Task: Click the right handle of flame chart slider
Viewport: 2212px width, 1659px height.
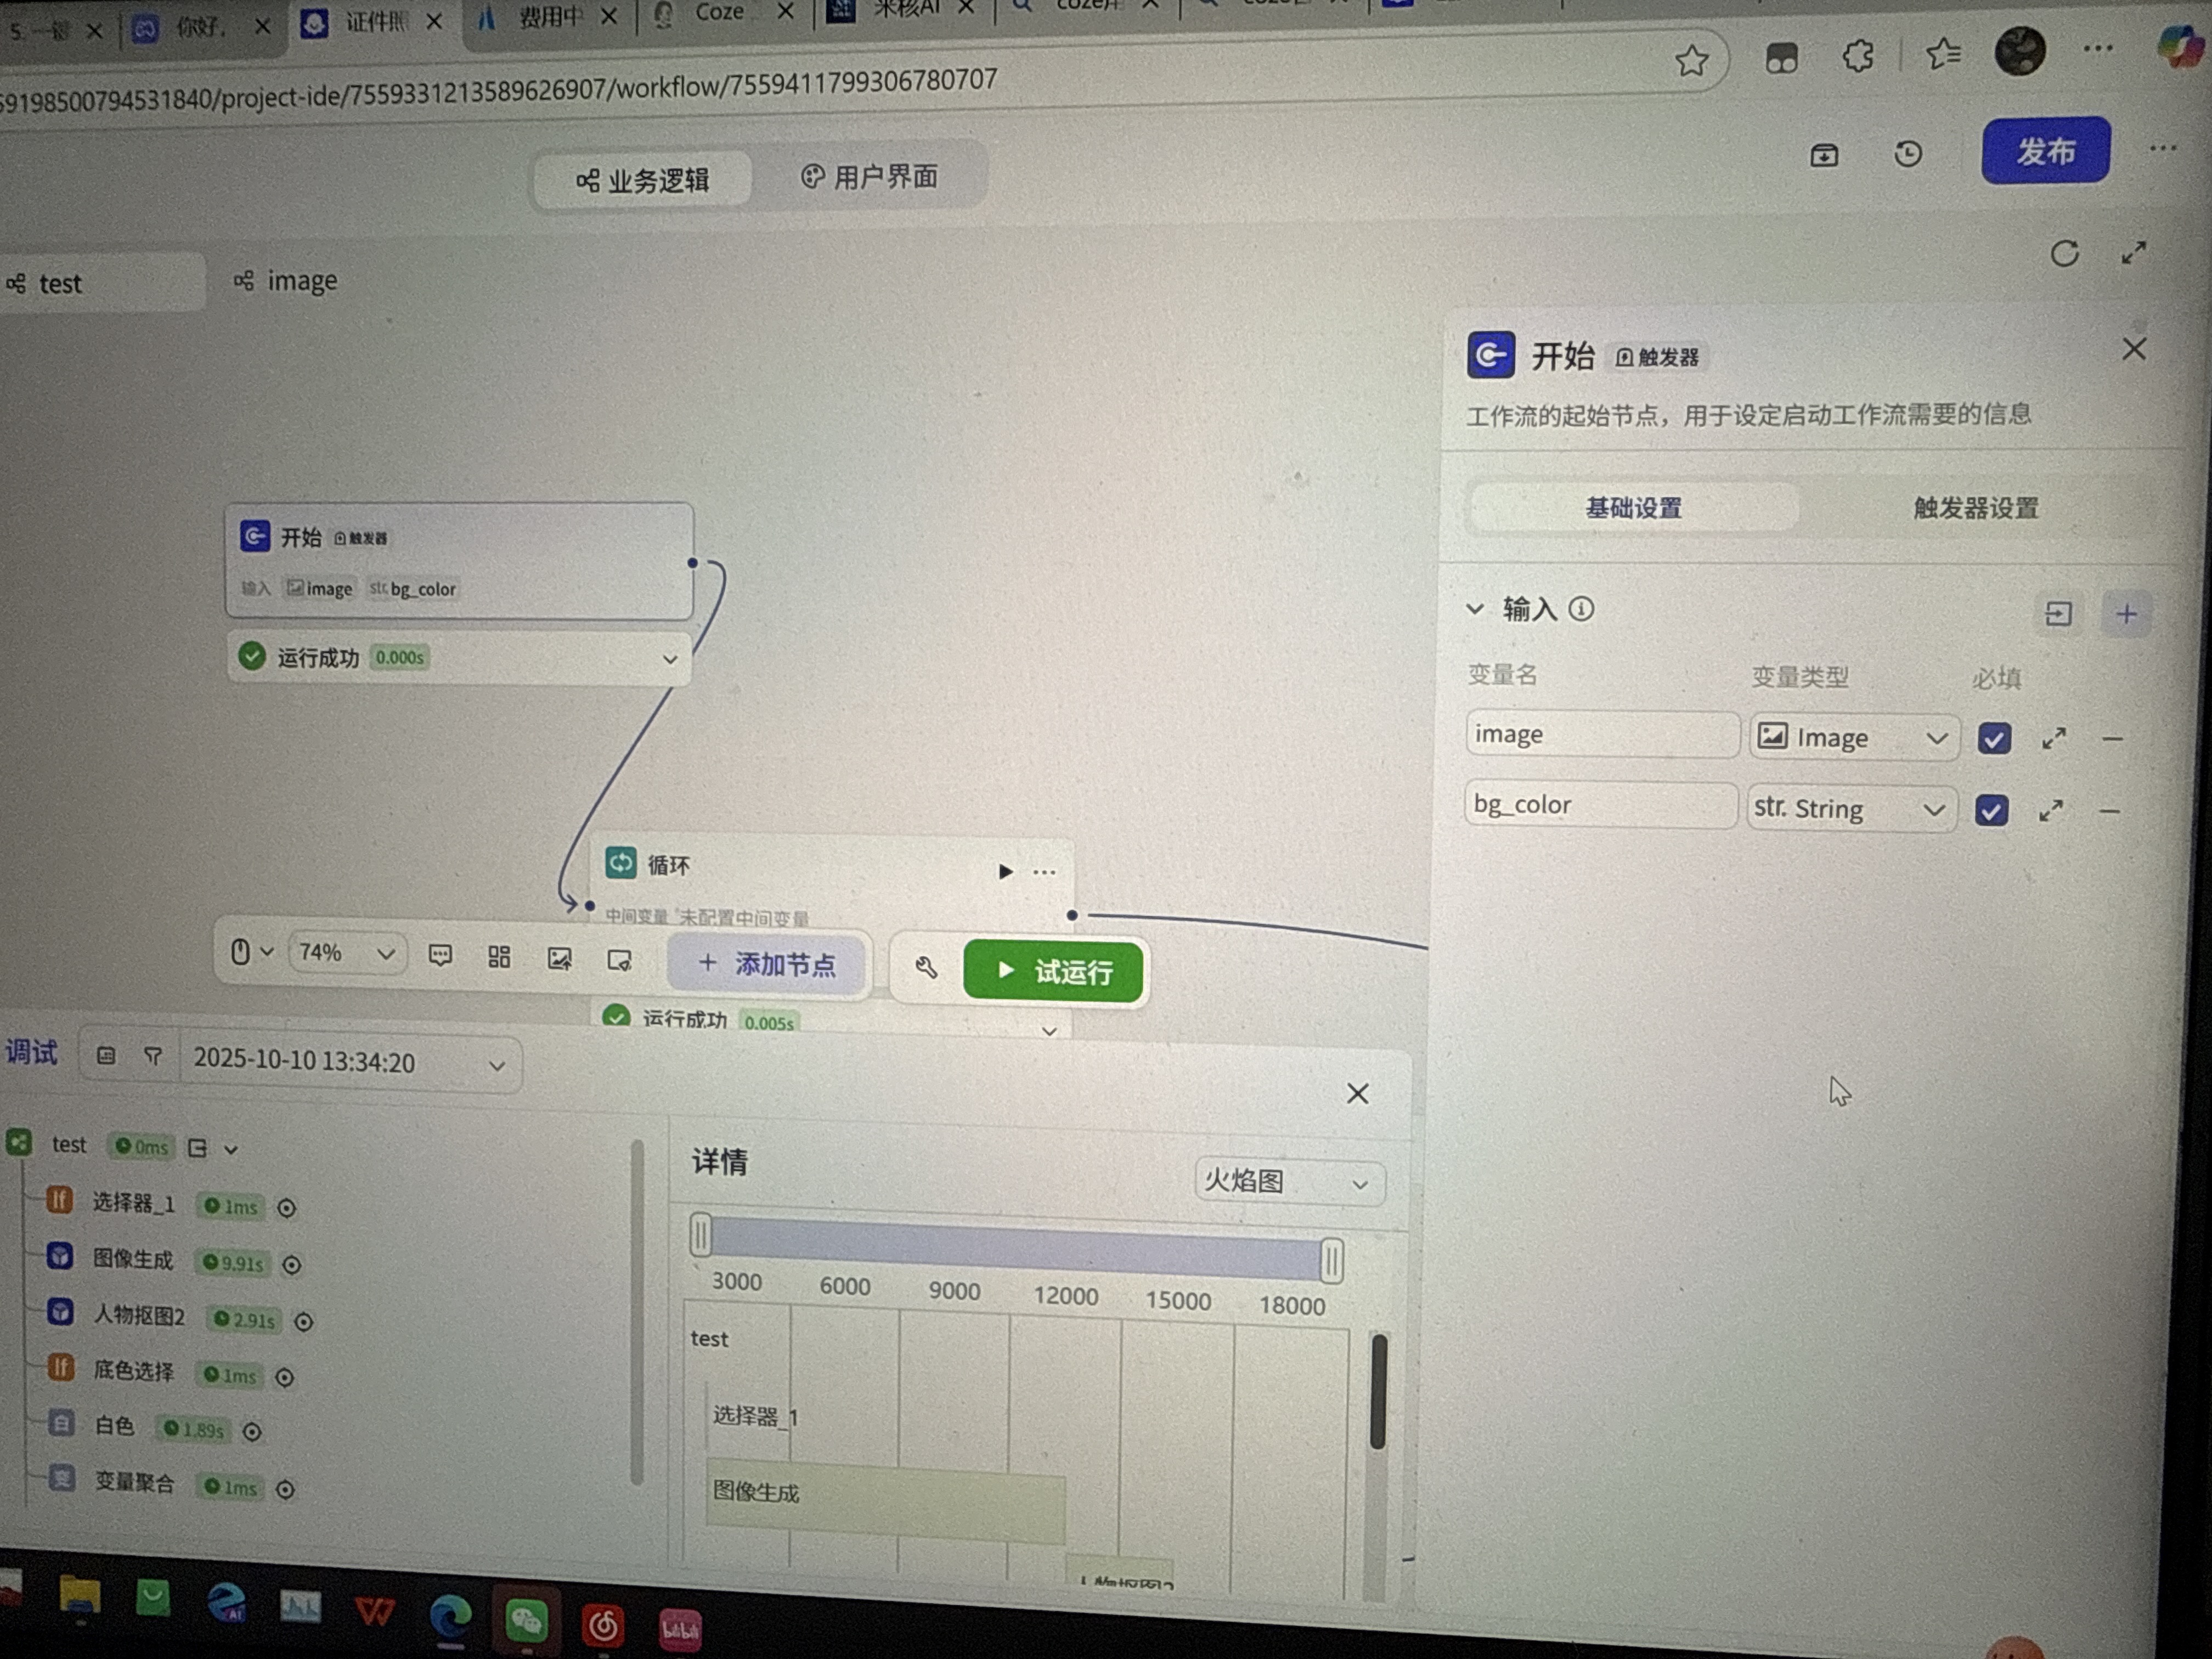Action: pos(1331,1262)
